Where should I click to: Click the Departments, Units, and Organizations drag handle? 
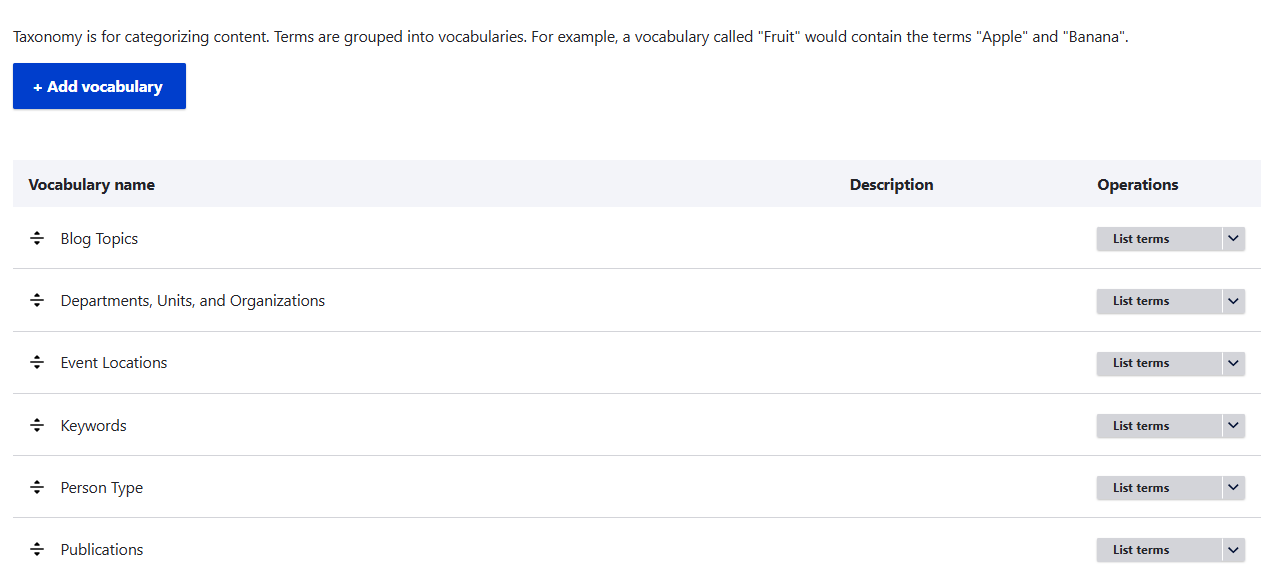coord(37,301)
